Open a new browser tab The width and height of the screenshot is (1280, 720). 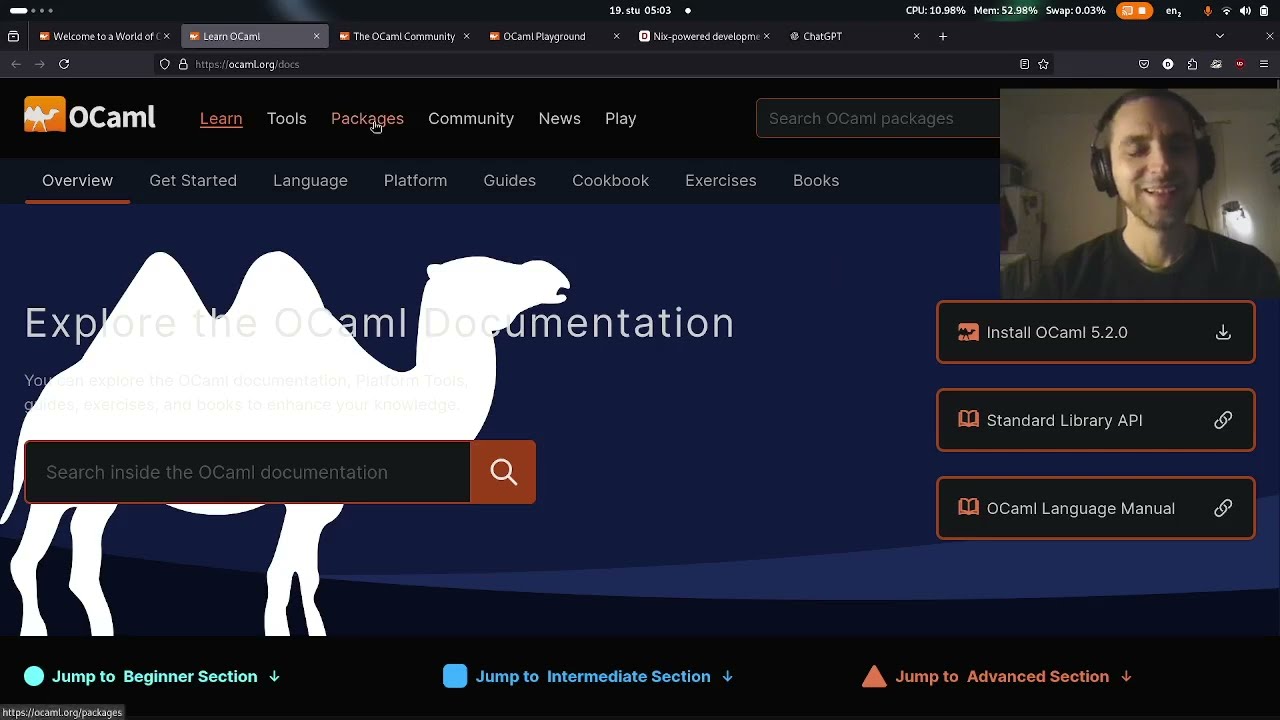[x=942, y=36]
